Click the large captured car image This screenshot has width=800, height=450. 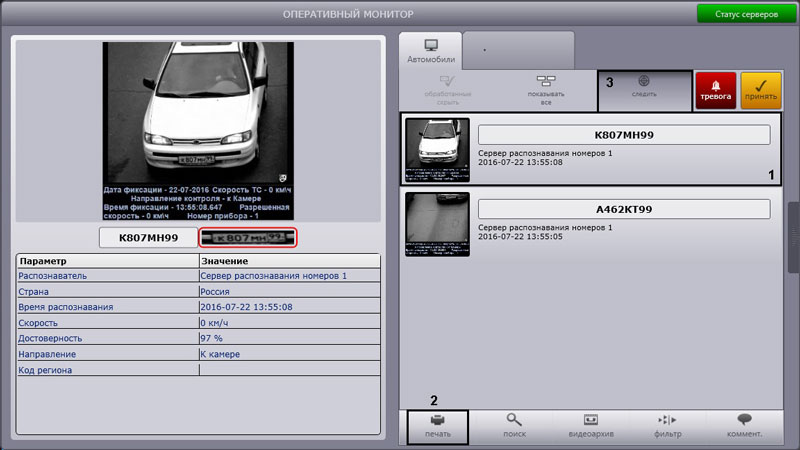click(x=196, y=130)
